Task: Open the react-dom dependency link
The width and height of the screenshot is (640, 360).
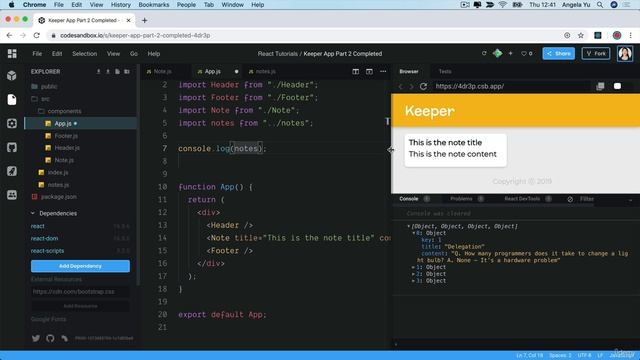Action: tap(44, 238)
